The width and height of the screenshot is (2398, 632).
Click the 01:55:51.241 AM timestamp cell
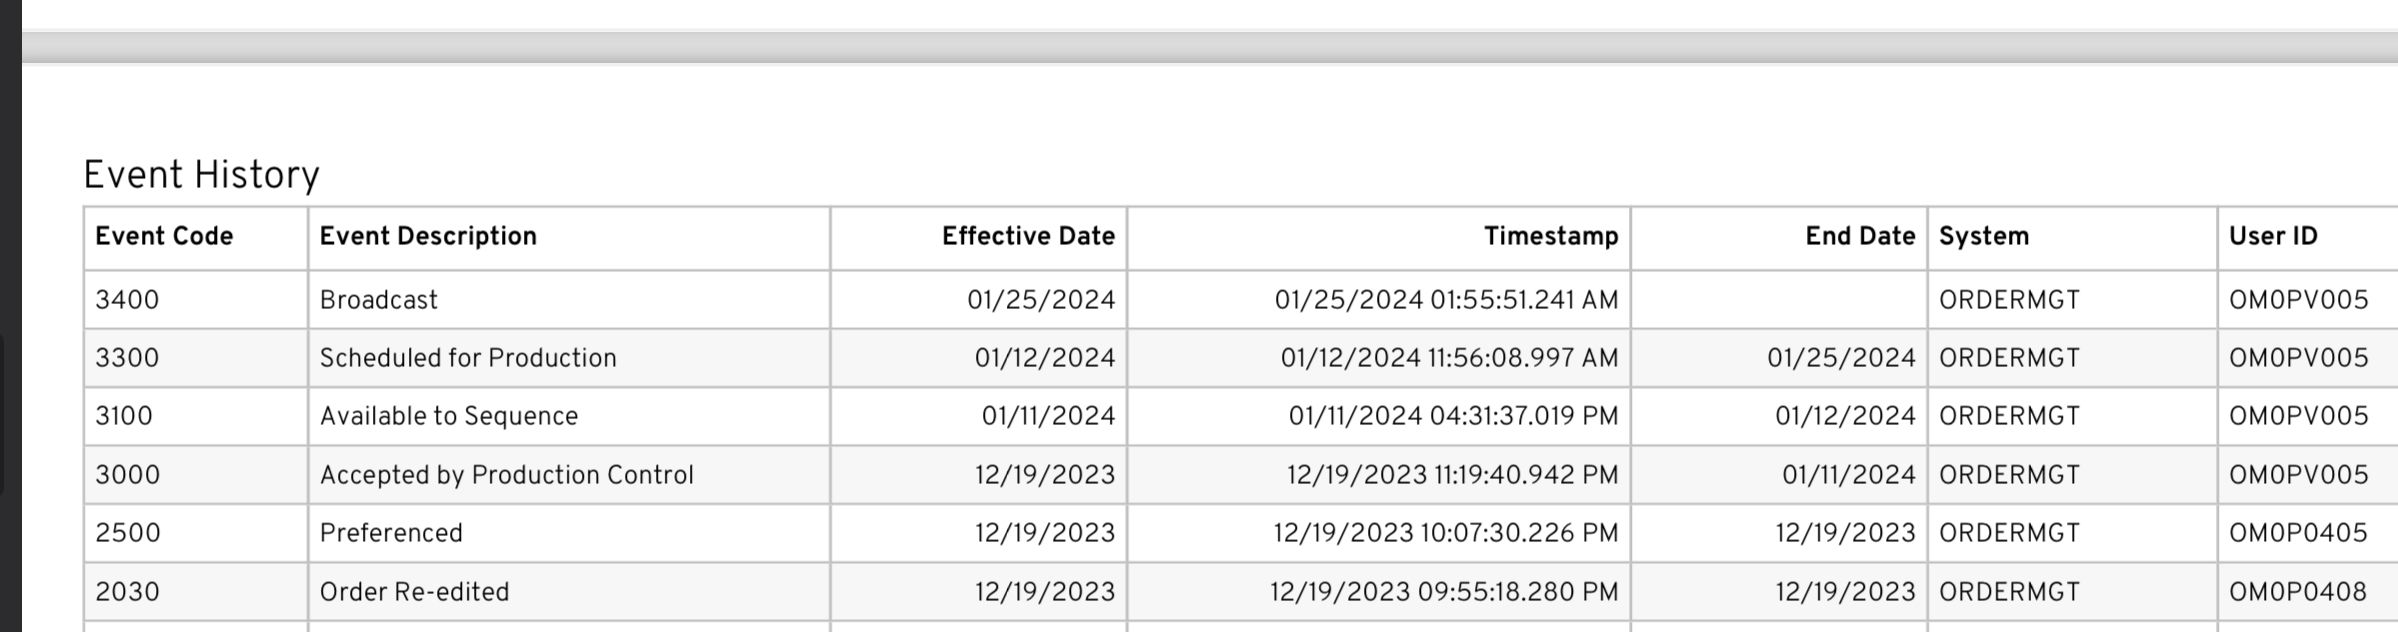1446,300
